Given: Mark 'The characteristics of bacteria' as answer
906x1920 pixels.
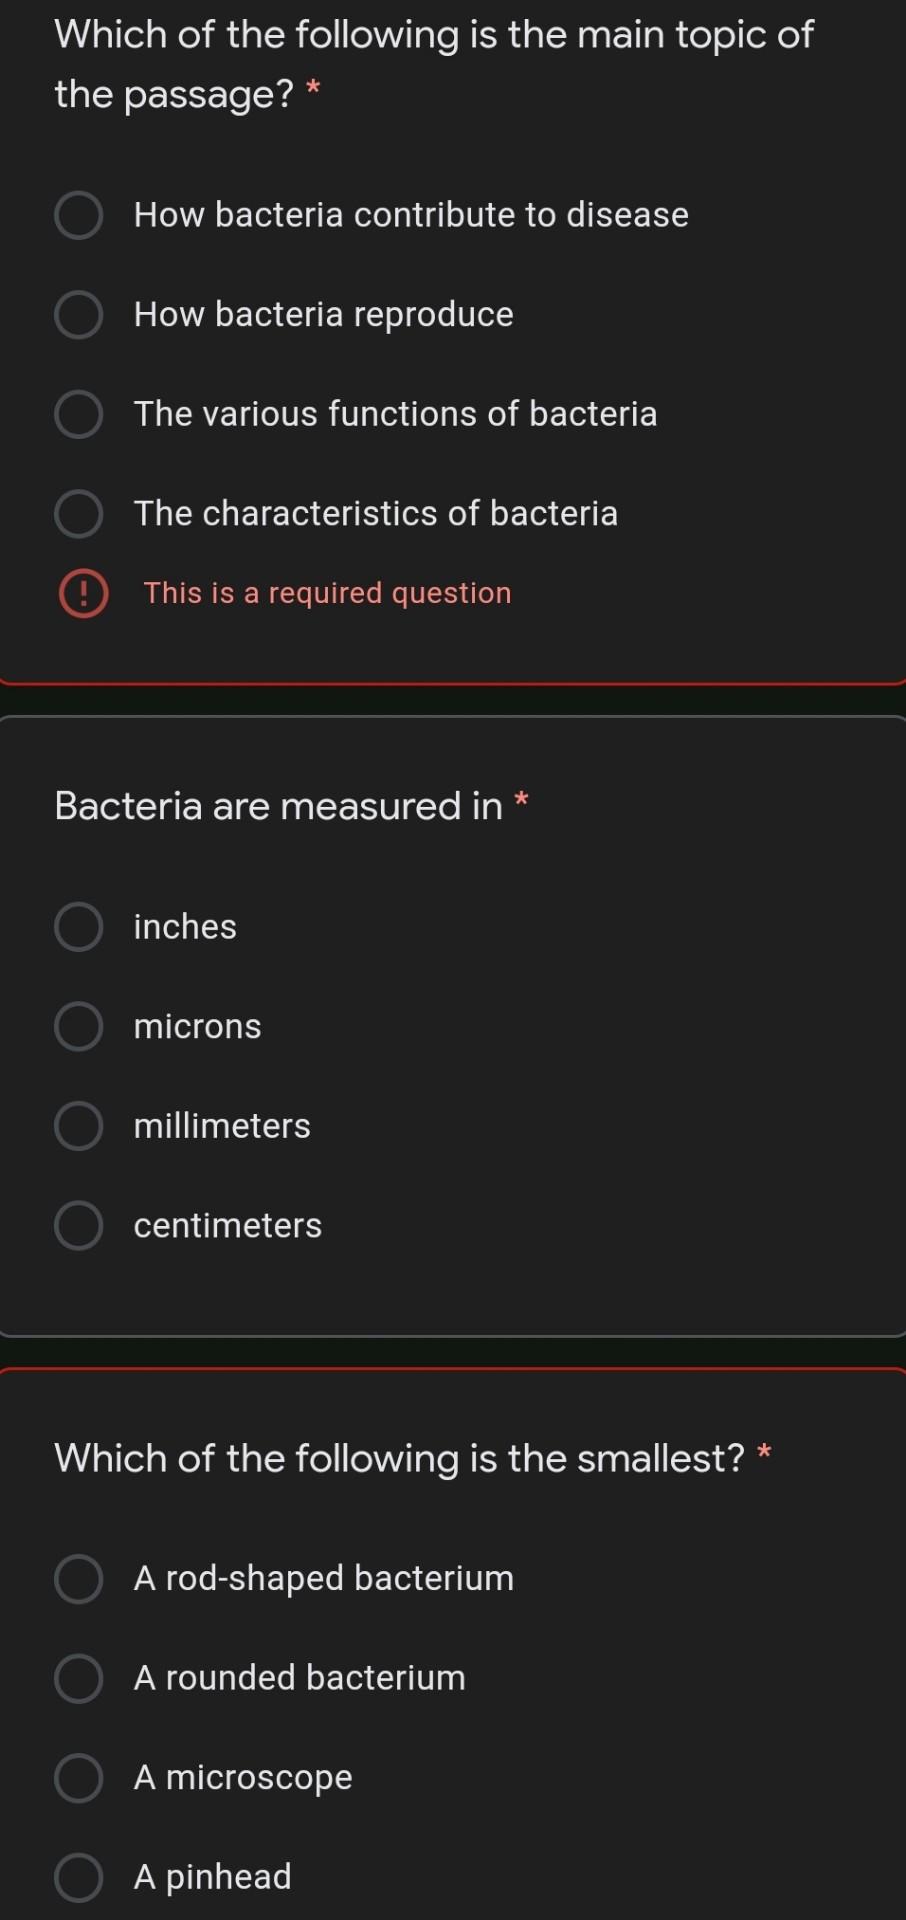Looking at the screenshot, I should click(78, 514).
